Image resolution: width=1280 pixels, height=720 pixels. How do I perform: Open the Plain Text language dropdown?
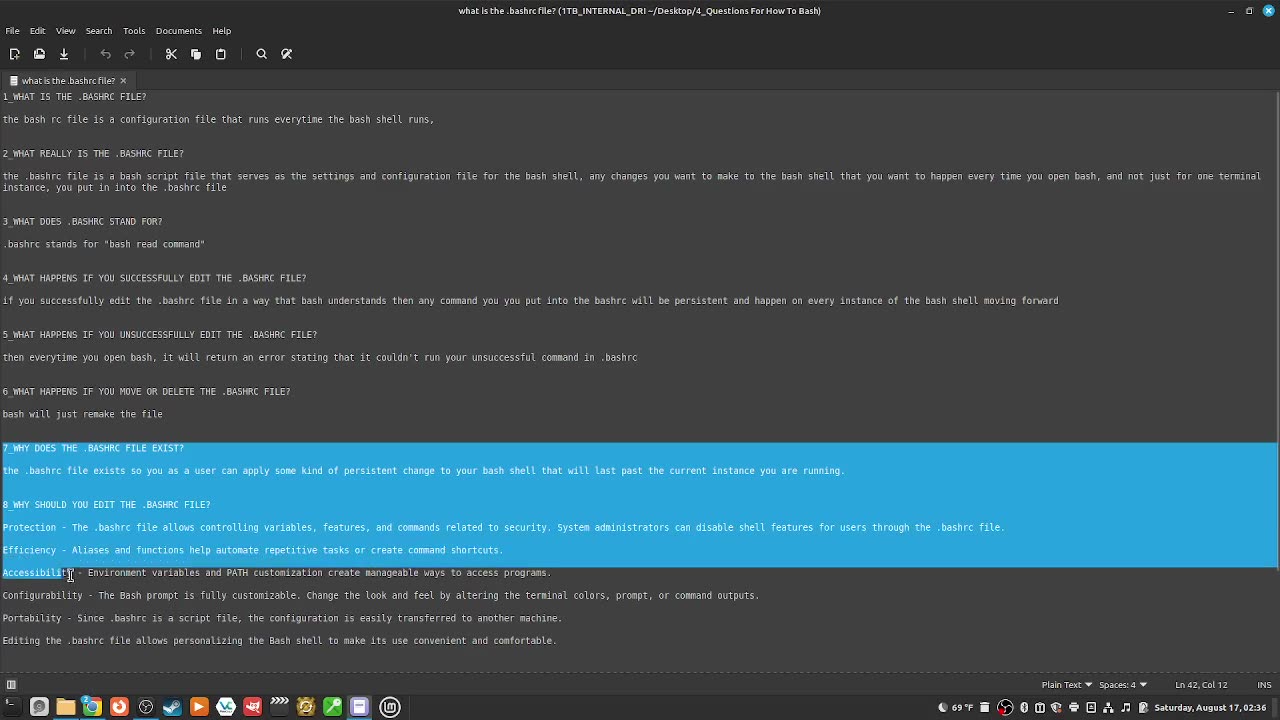[1066, 685]
